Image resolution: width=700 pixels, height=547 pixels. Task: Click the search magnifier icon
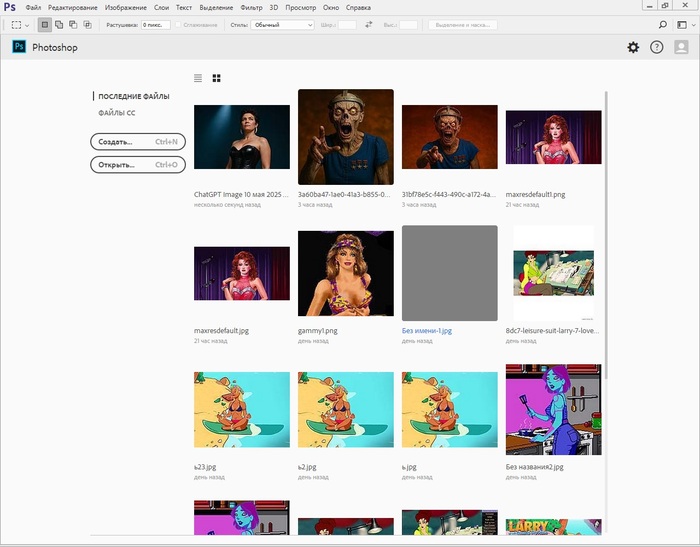point(662,24)
